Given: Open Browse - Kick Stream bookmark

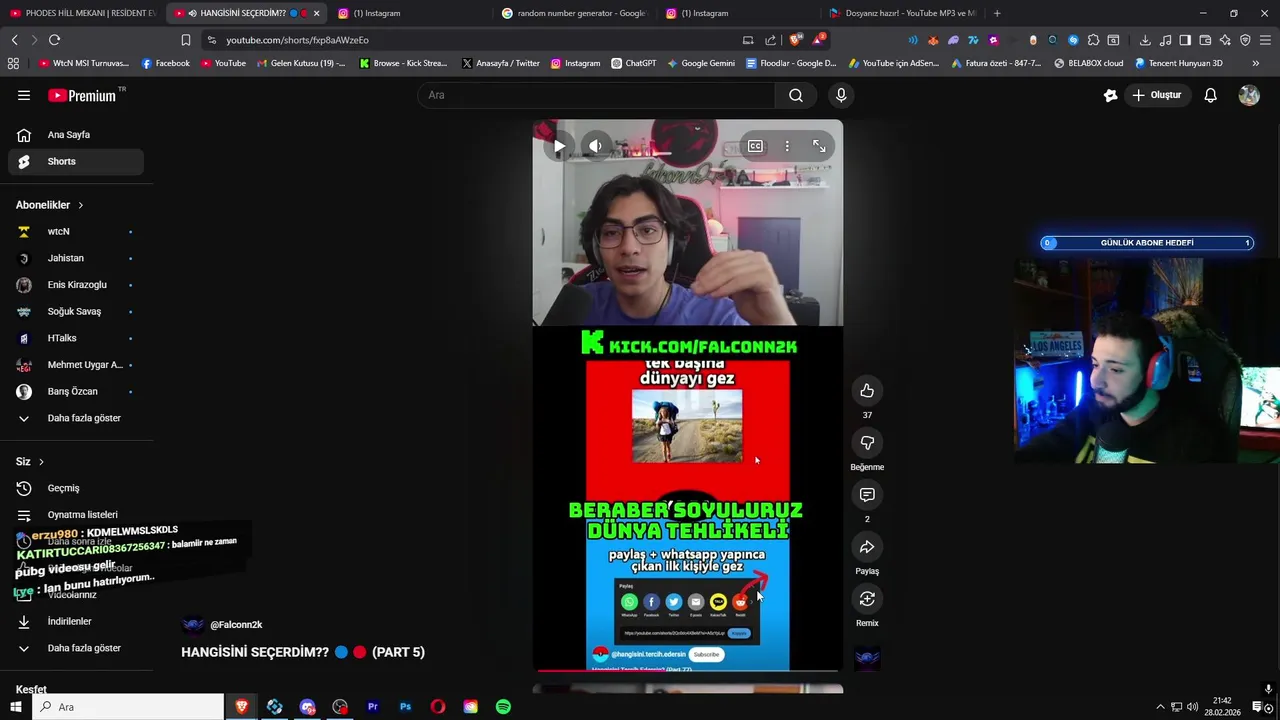Looking at the screenshot, I should (x=404, y=63).
